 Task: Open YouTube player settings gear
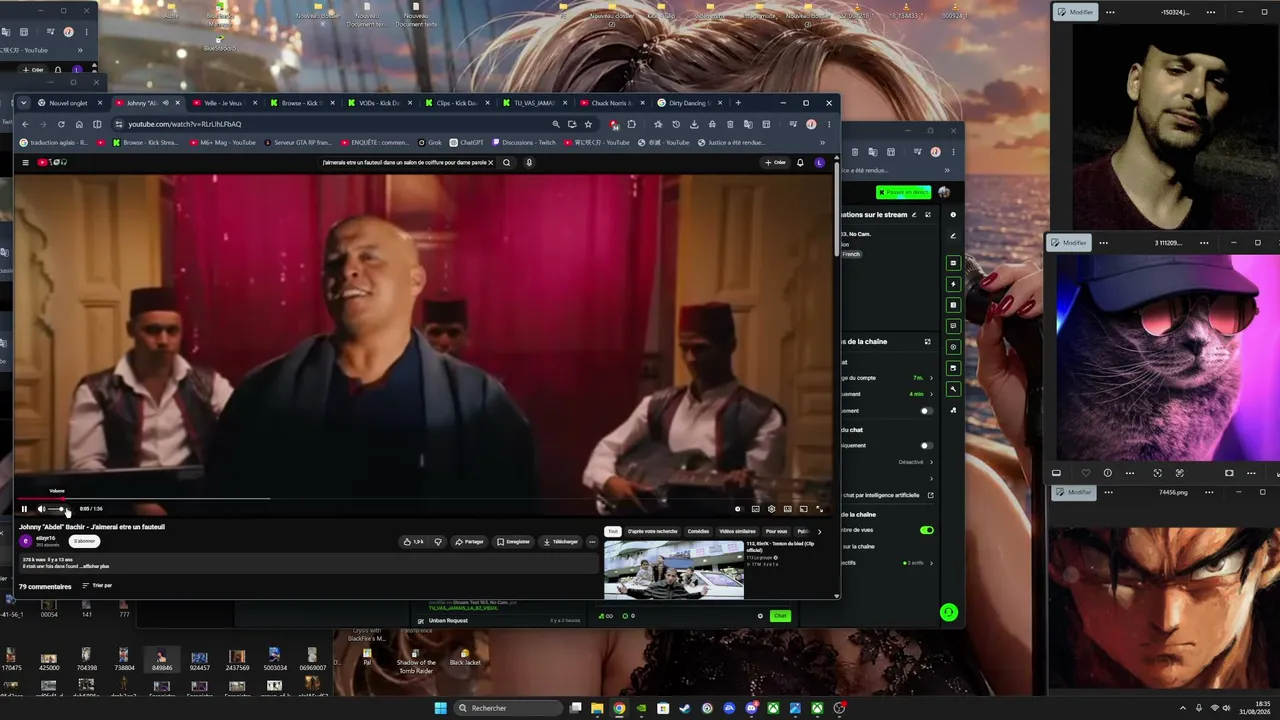pos(771,509)
